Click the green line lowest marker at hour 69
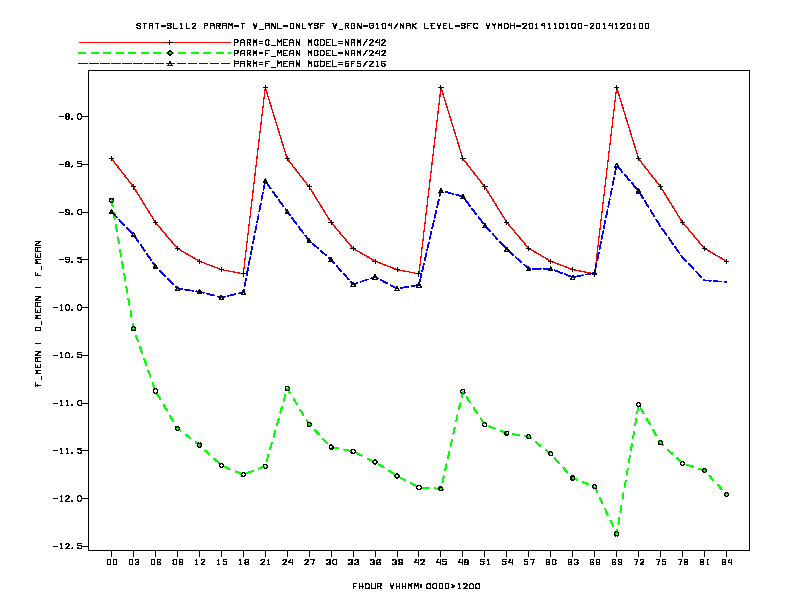Image resolution: width=792 pixels, height=612 pixels. pos(617,534)
